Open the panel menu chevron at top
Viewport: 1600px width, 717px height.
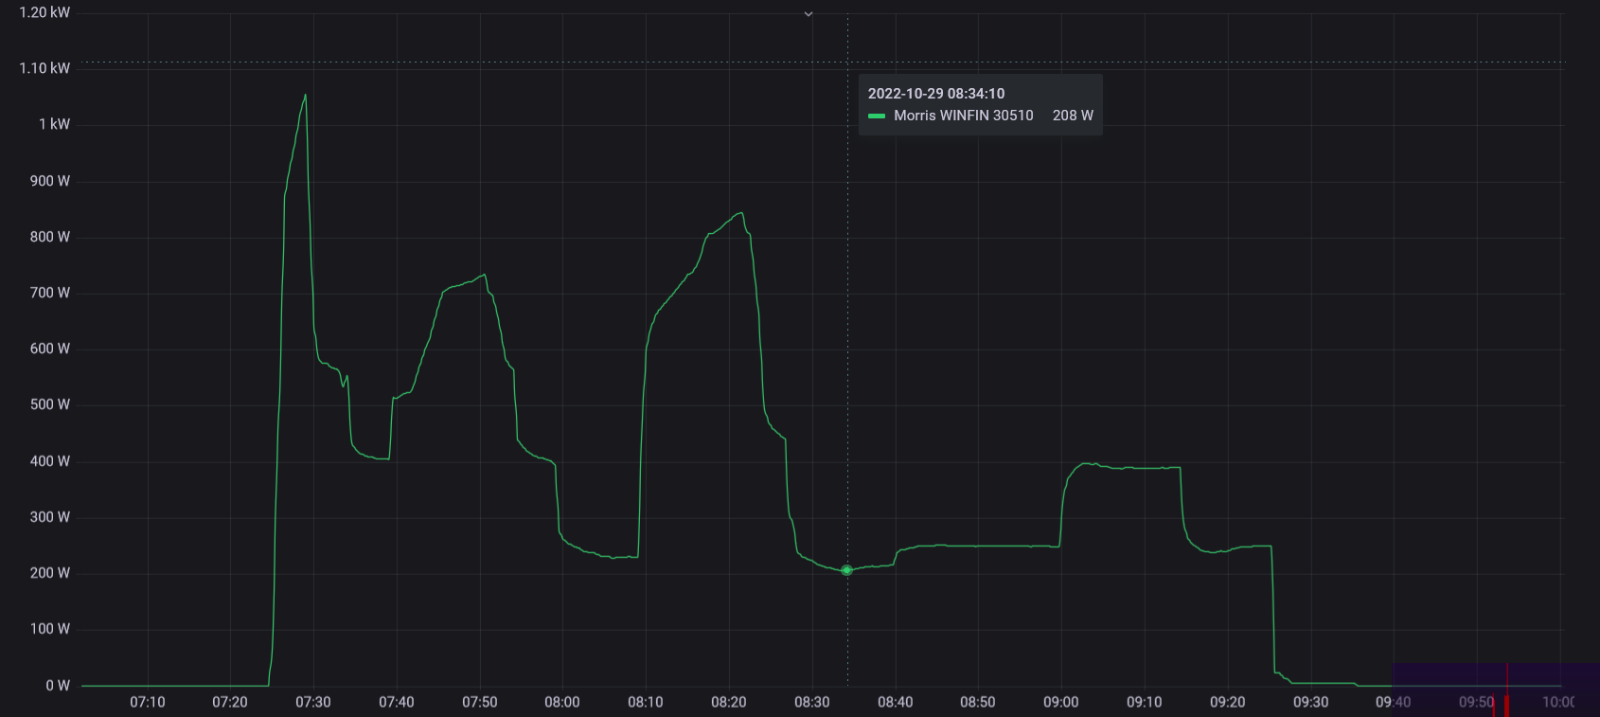808,14
